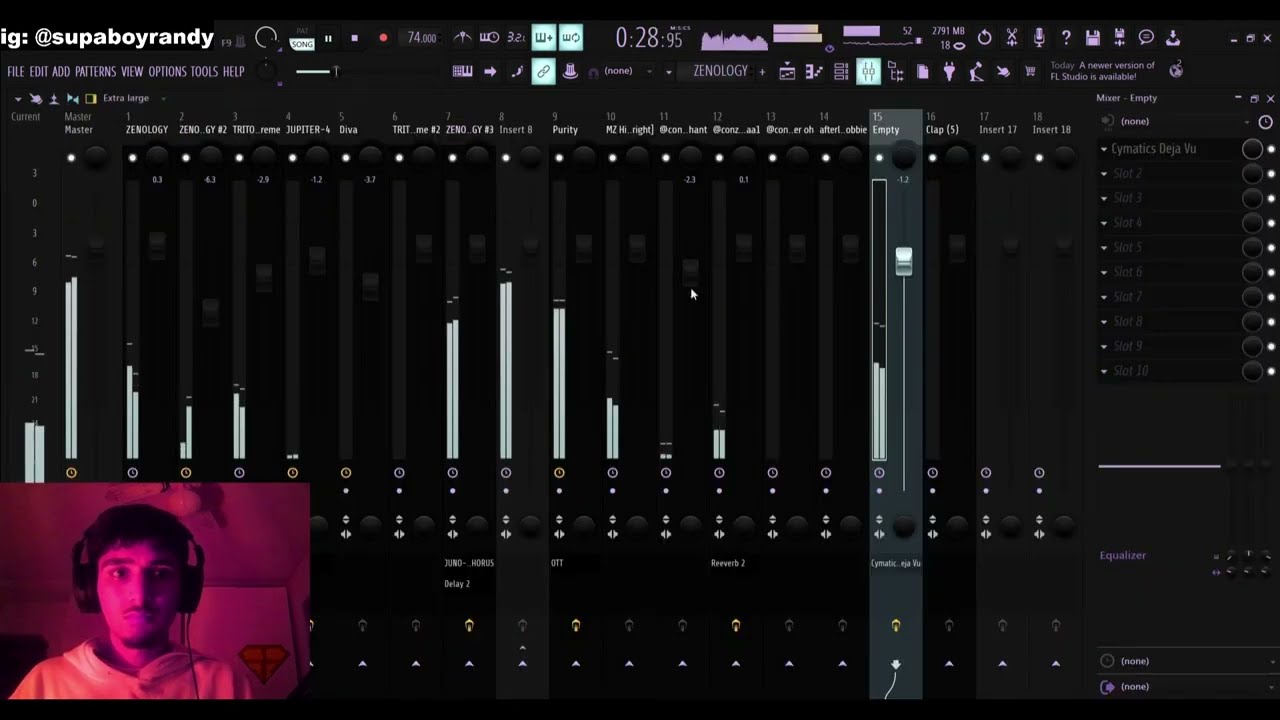
Task: Open the HELP menu
Action: 233,72
